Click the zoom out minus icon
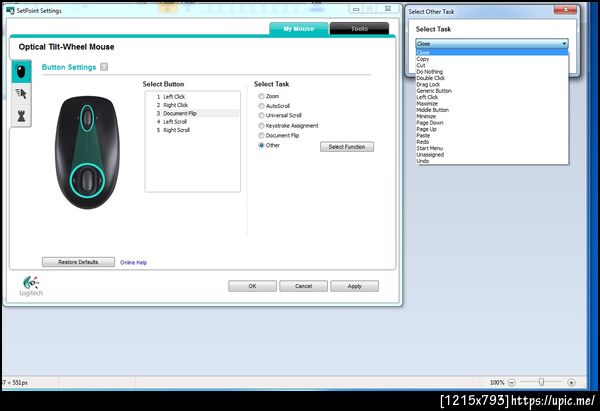600x411 pixels. click(512, 382)
